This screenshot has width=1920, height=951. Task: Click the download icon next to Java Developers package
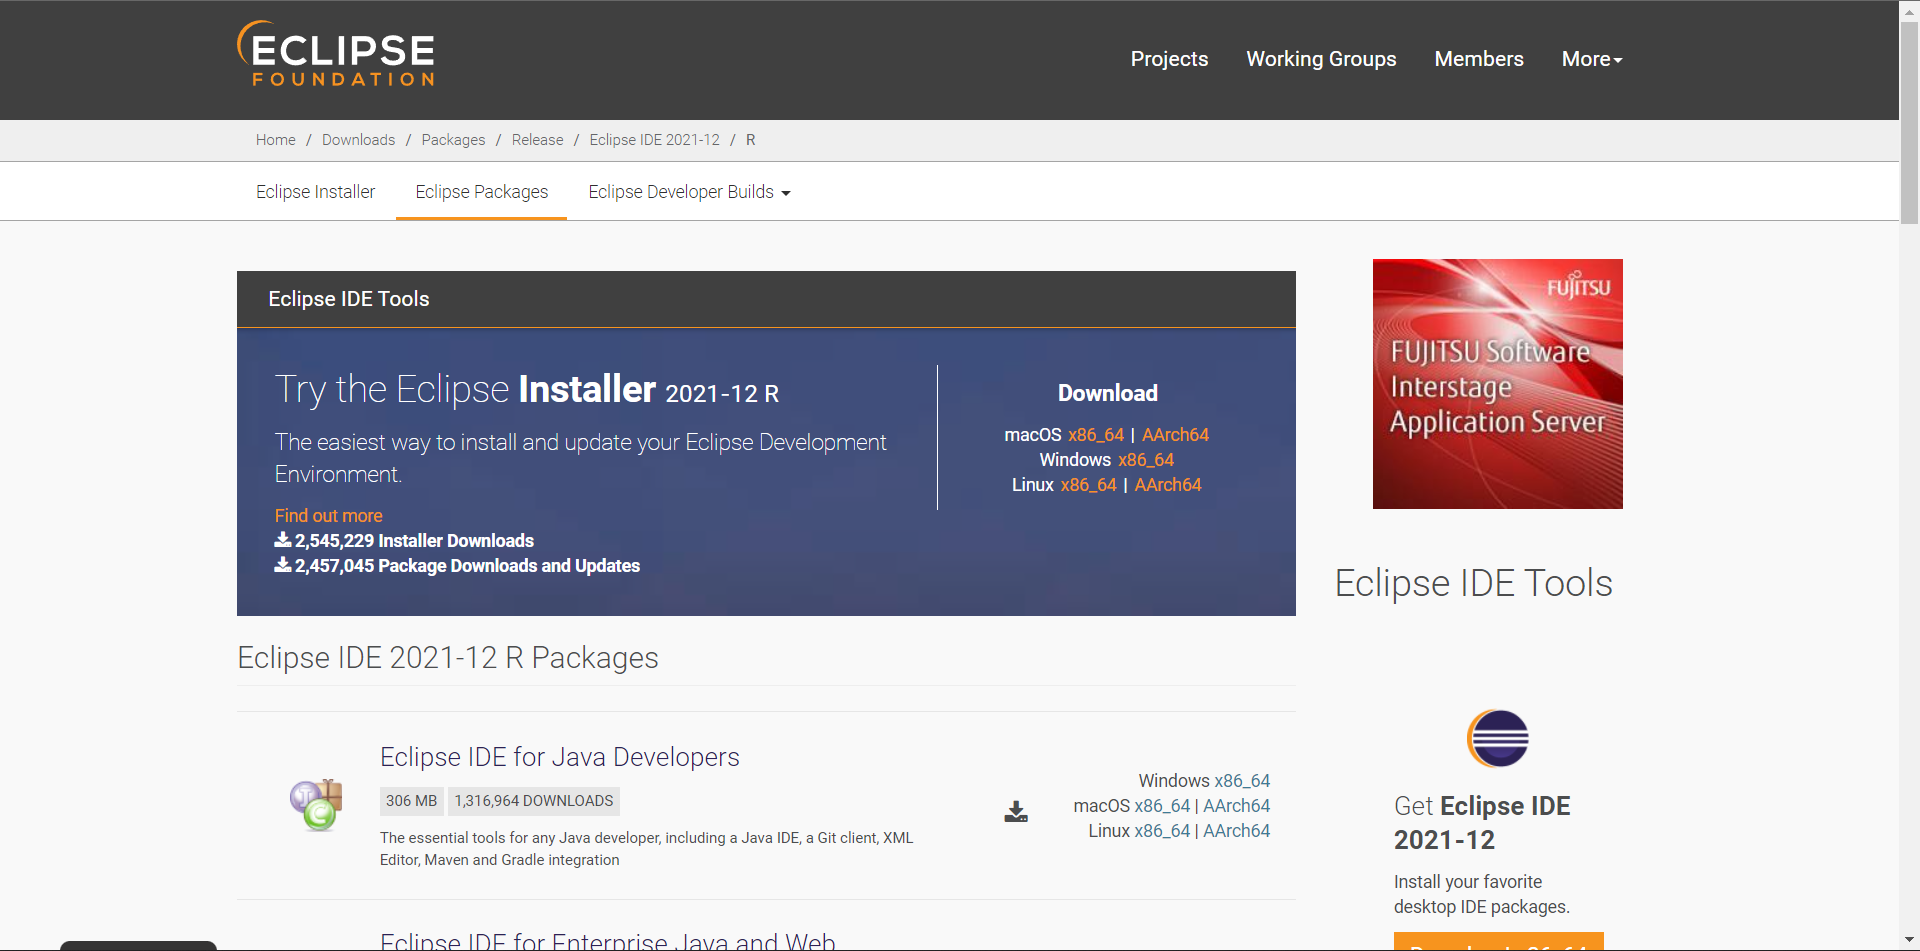click(1016, 812)
